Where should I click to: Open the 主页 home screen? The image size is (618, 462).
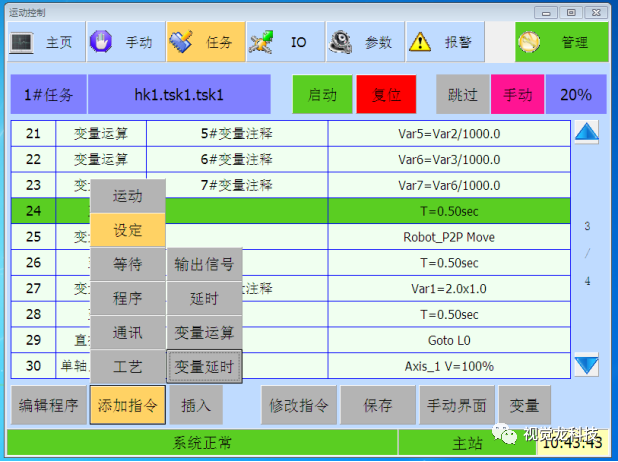point(44,43)
